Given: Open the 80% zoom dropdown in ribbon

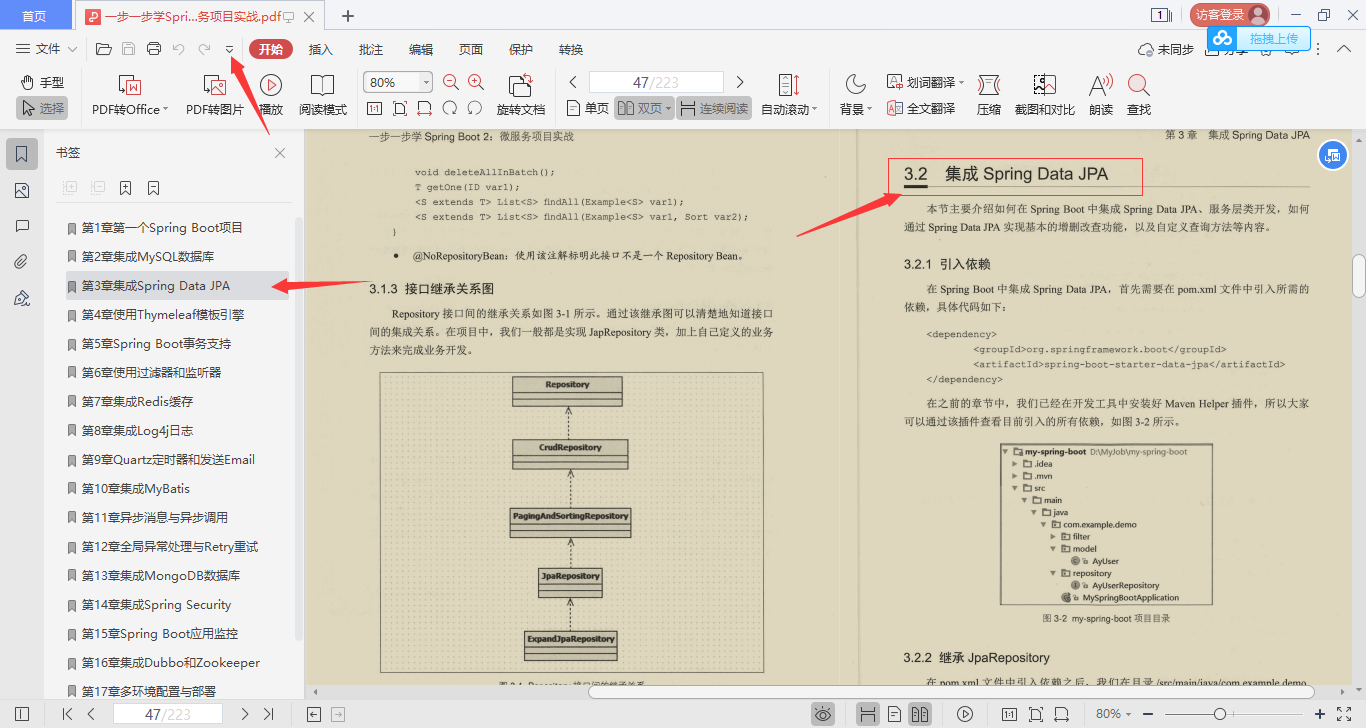Looking at the screenshot, I should (x=427, y=82).
